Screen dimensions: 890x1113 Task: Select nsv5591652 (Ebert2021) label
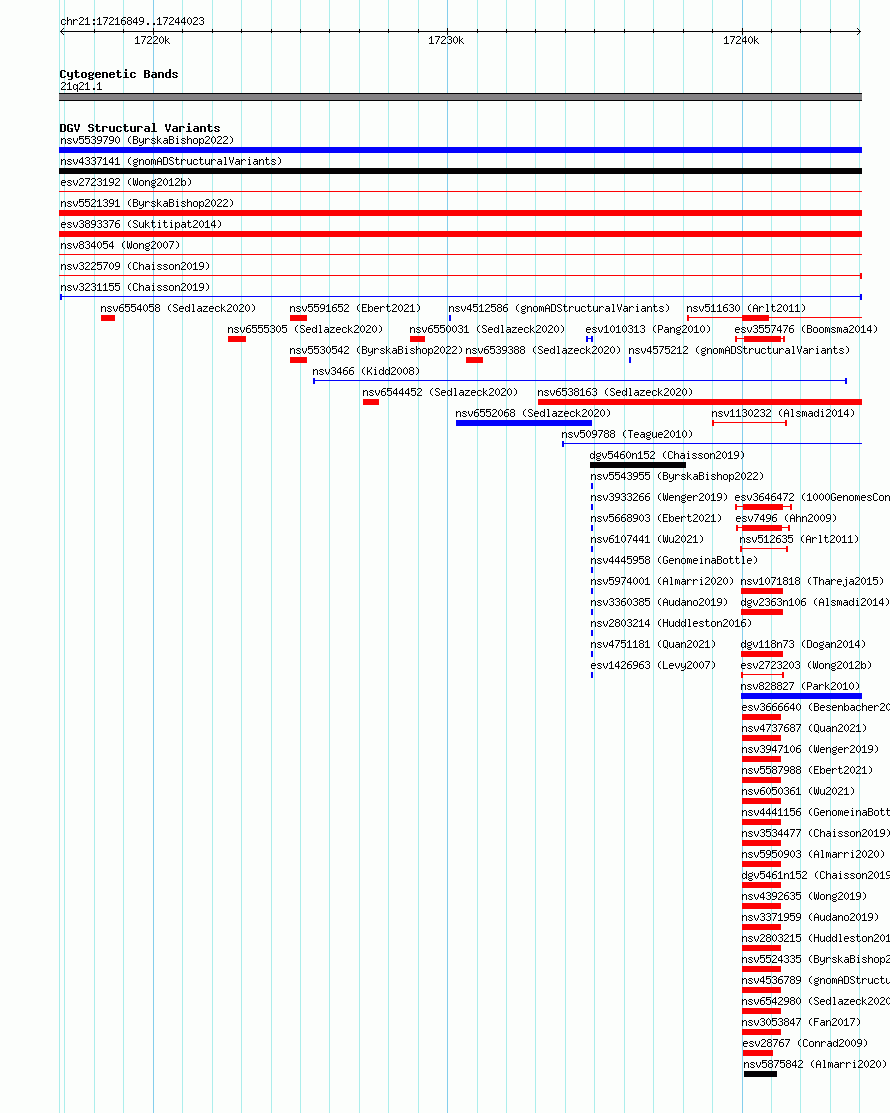[x=355, y=308]
